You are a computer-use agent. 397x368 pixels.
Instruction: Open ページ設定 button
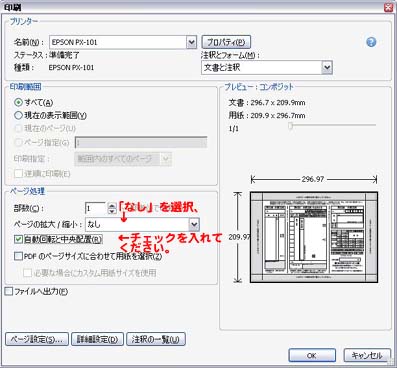[37, 339]
